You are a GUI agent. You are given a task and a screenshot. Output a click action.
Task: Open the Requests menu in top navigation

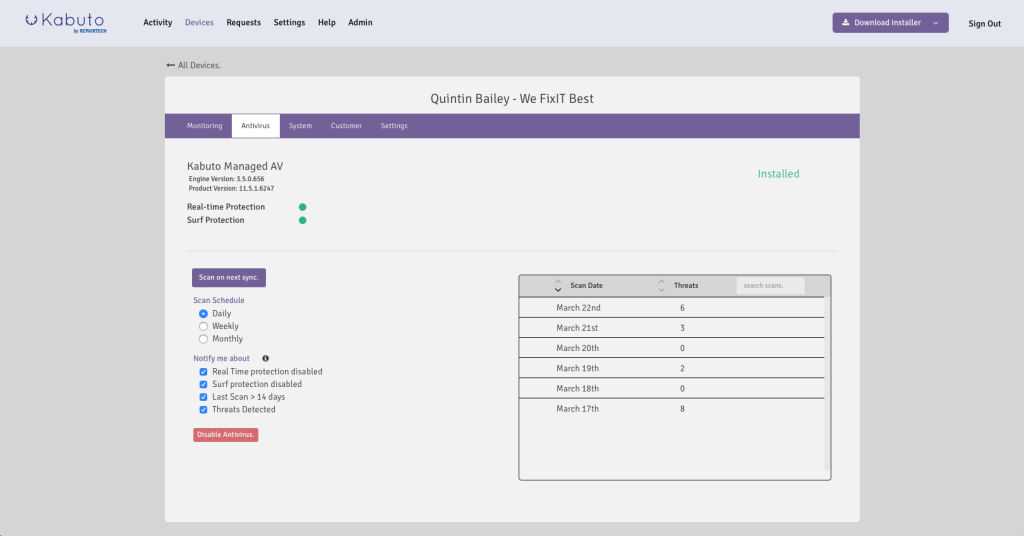(x=243, y=23)
